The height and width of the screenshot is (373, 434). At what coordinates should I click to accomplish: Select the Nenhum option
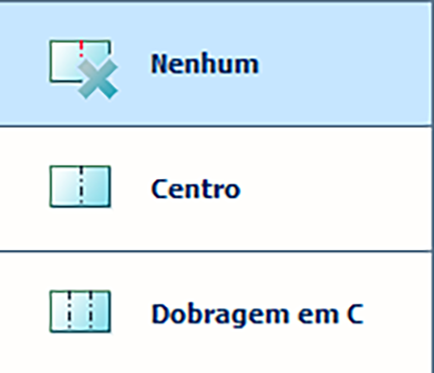(x=216, y=64)
